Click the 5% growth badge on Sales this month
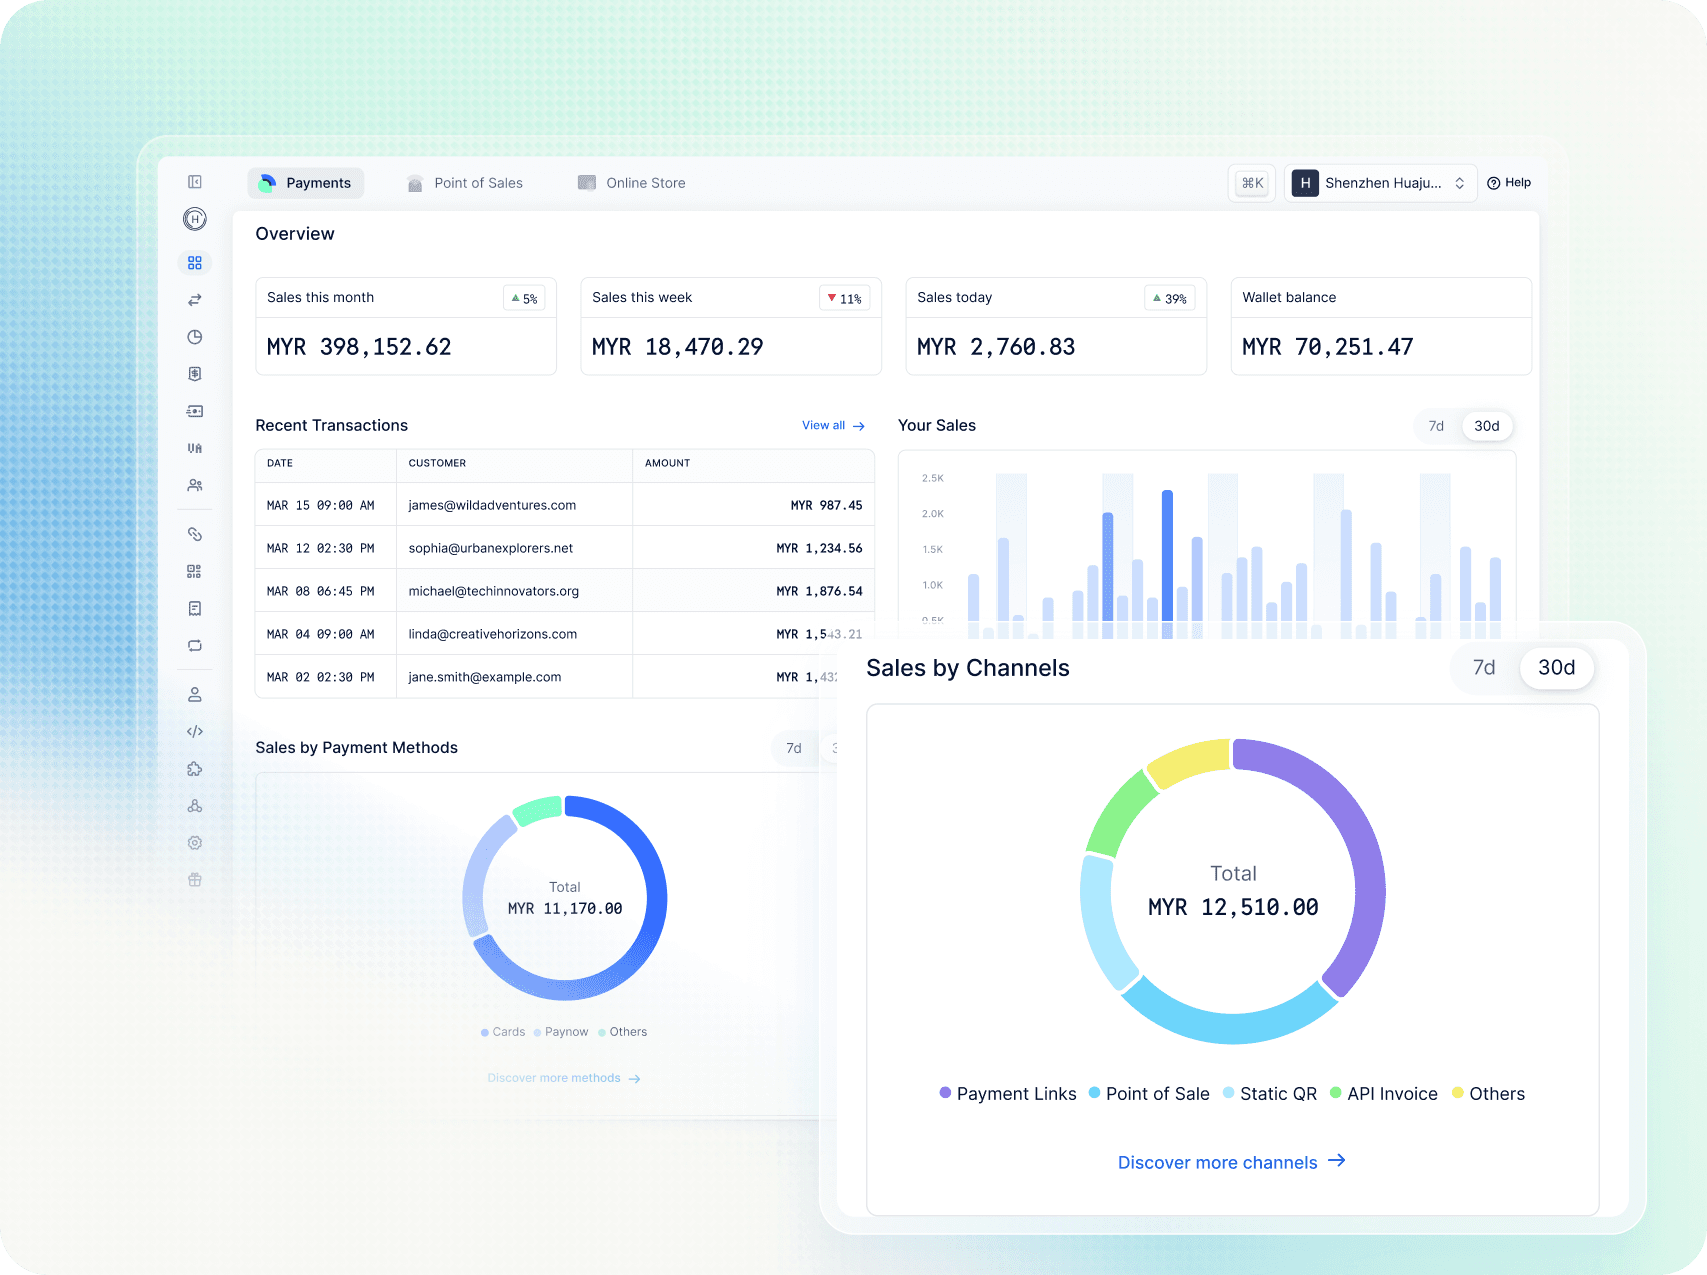This screenshot has width=1707, height=1275. 524,298
